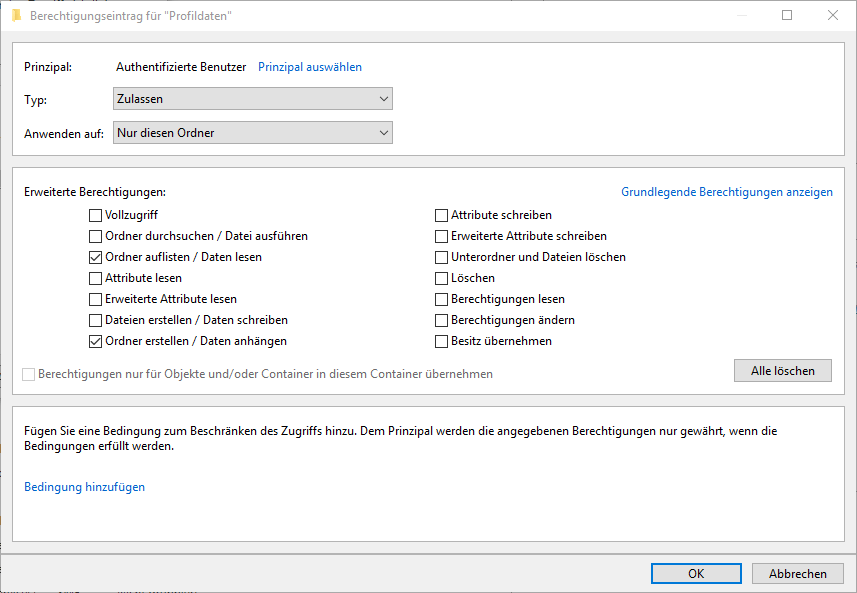
Task: Open Grundlegende Berechtigungen anzeigen link
Action: (x=726, y=192)
